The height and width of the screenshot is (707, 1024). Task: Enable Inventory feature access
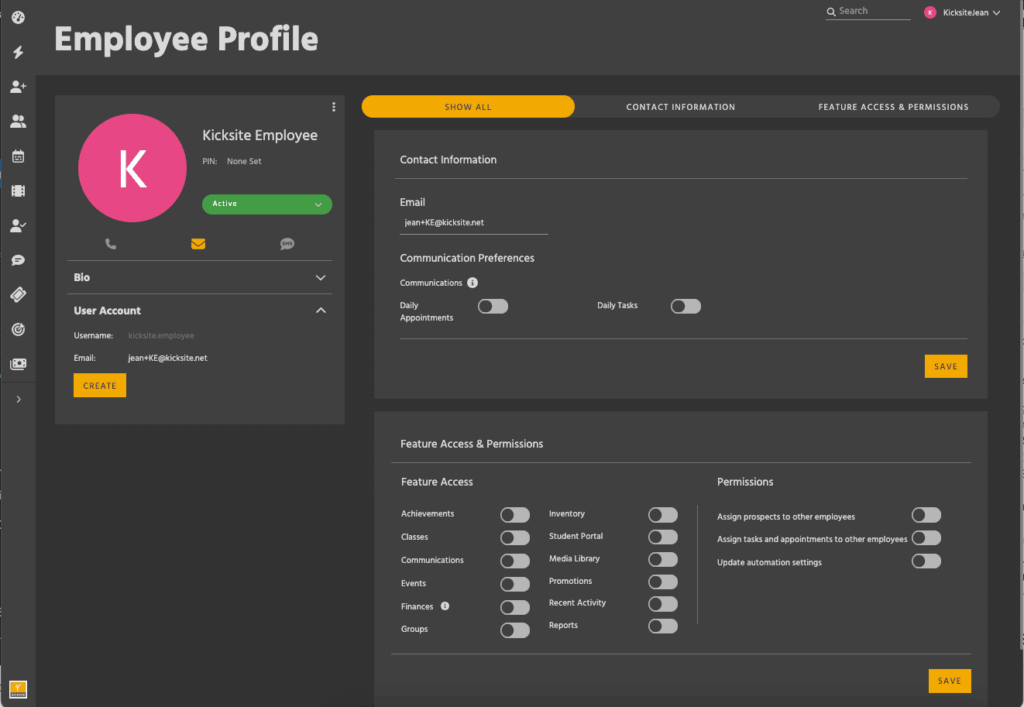click(663, 514)
